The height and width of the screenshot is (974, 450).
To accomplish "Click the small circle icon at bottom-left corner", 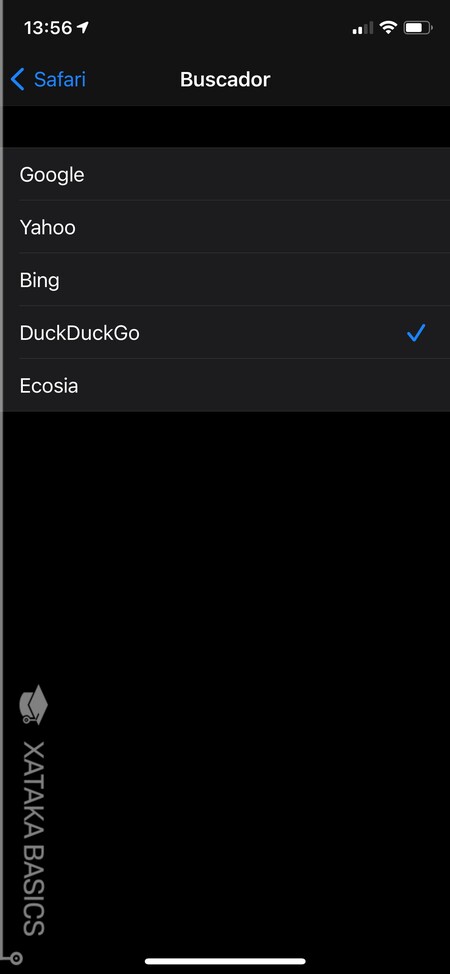I will point(16,958).
